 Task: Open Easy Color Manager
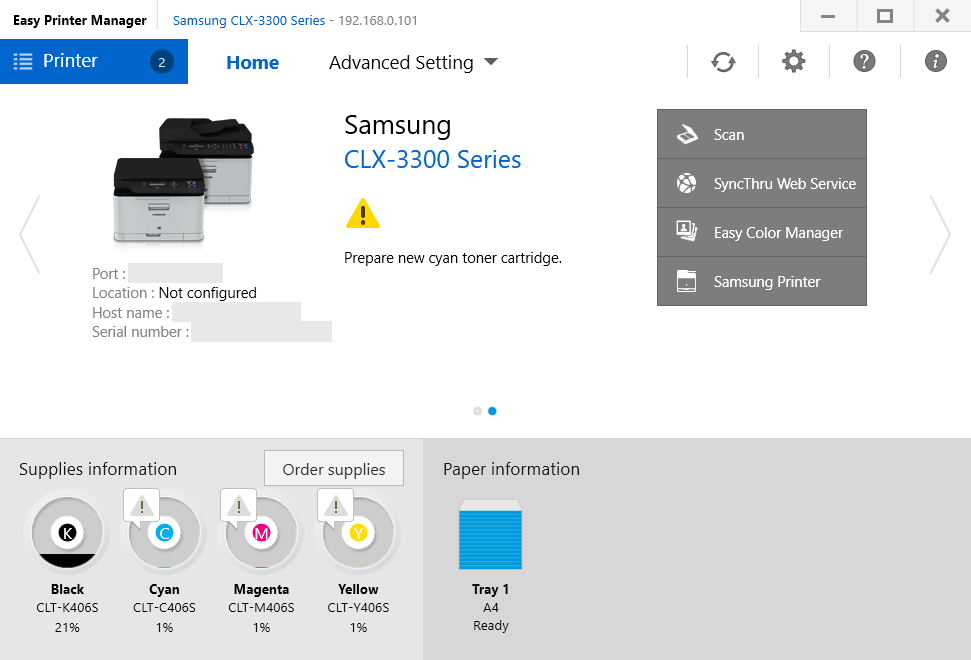pyautogui.click(x=761, y=232)
